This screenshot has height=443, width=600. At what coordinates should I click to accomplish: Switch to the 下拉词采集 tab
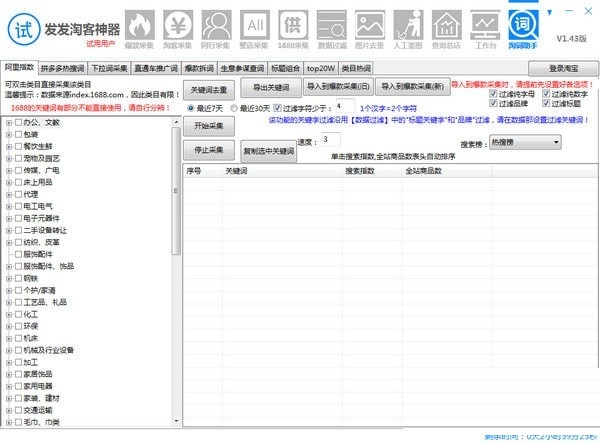[109, 68]
